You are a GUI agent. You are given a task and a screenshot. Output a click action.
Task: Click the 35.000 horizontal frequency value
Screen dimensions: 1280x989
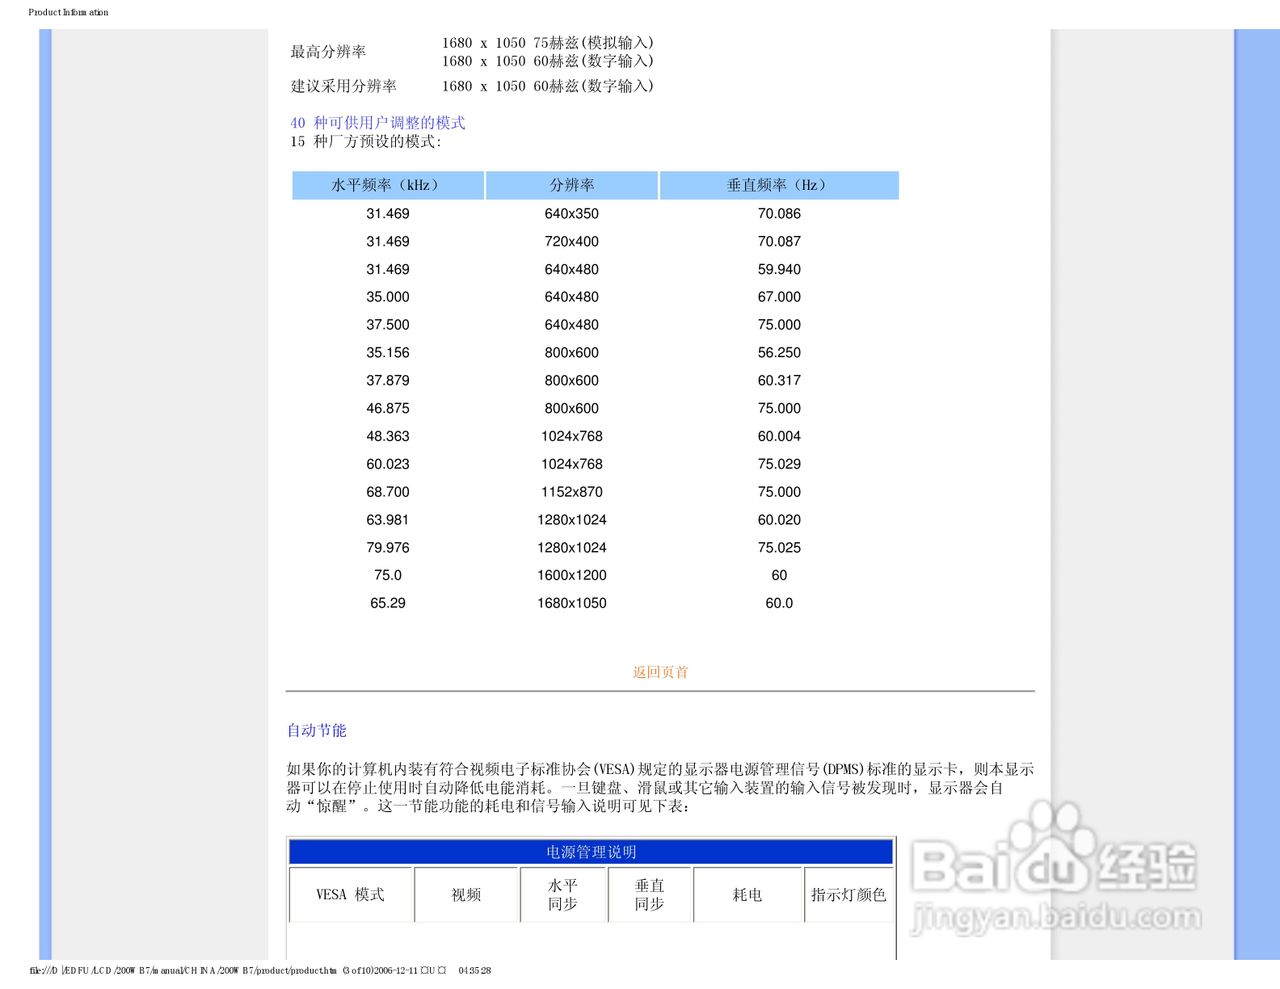tap(388, 297)
